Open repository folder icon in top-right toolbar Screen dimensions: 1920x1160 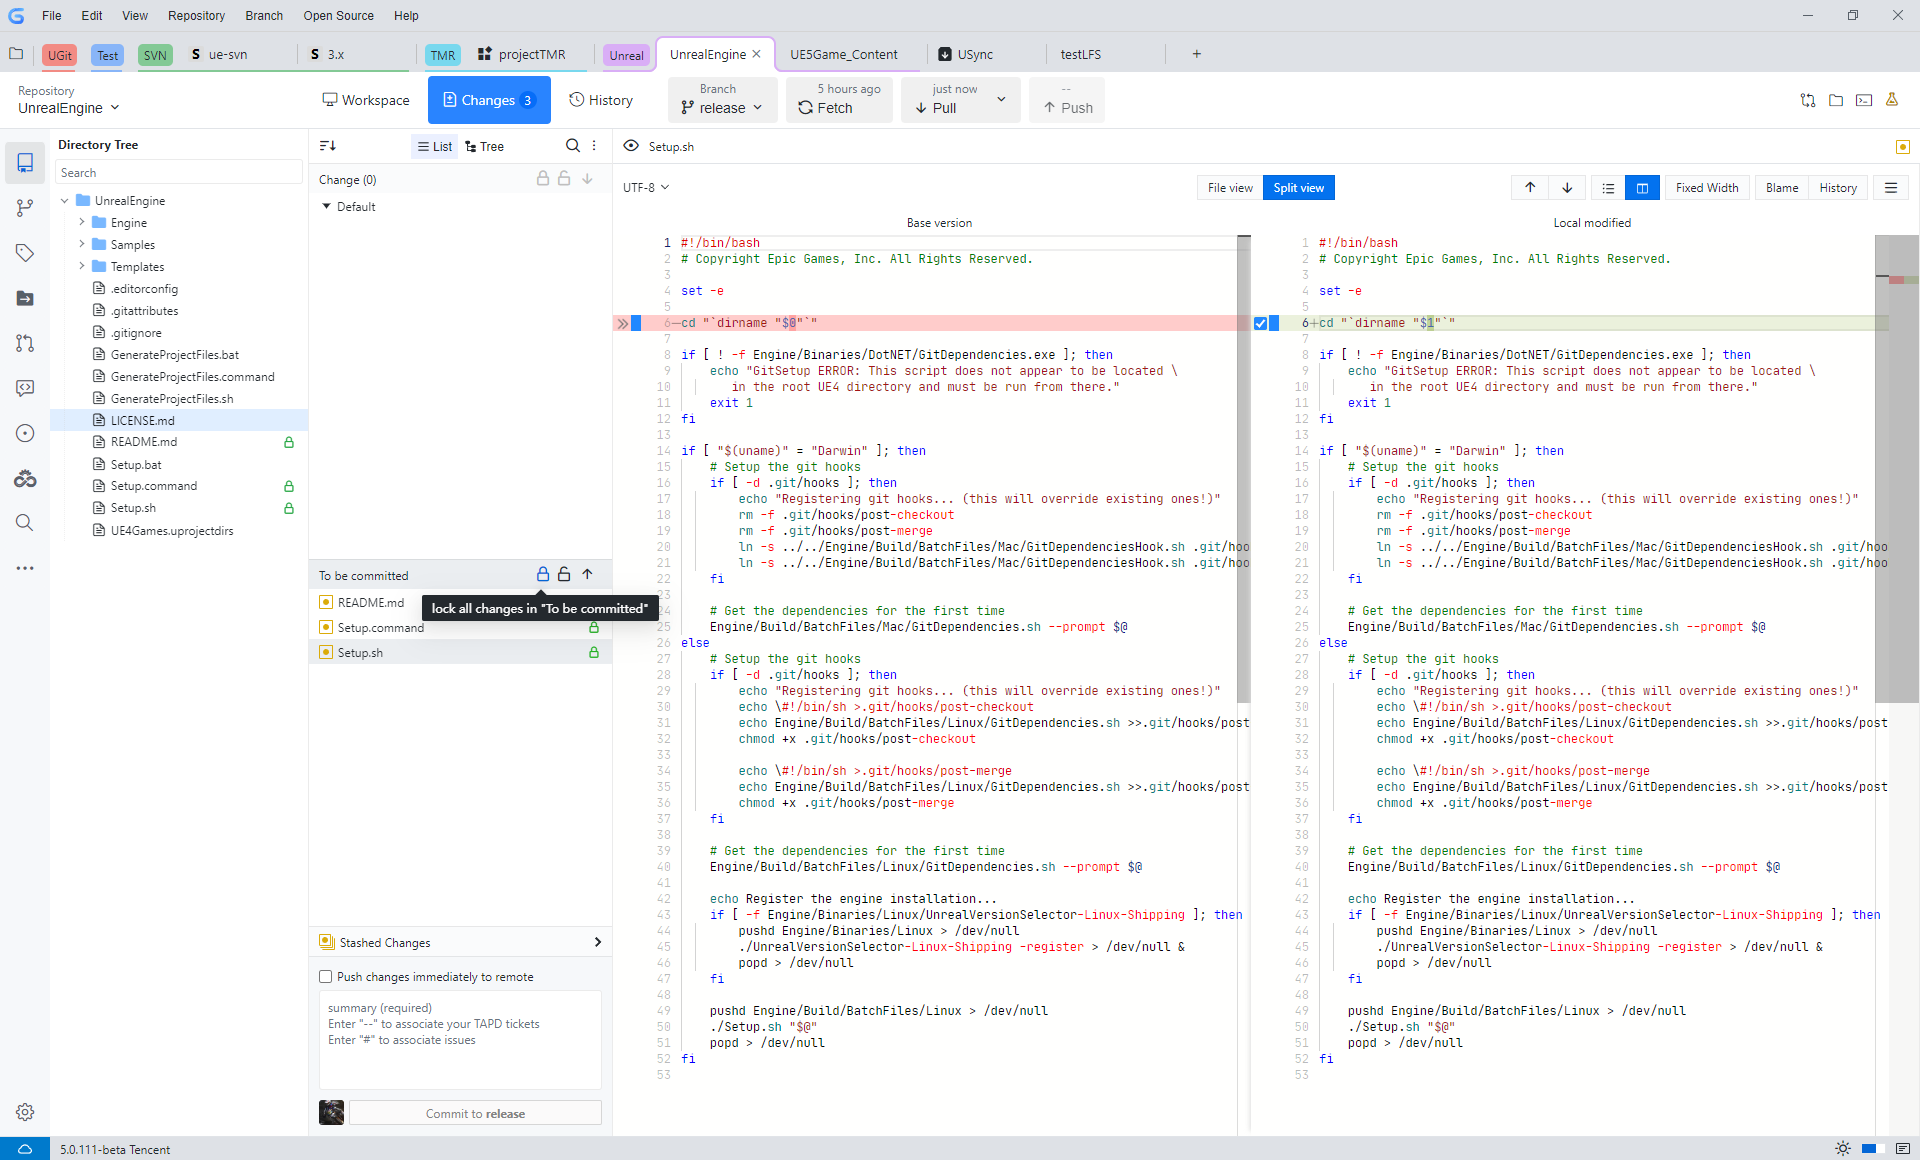pos(1836,100)
